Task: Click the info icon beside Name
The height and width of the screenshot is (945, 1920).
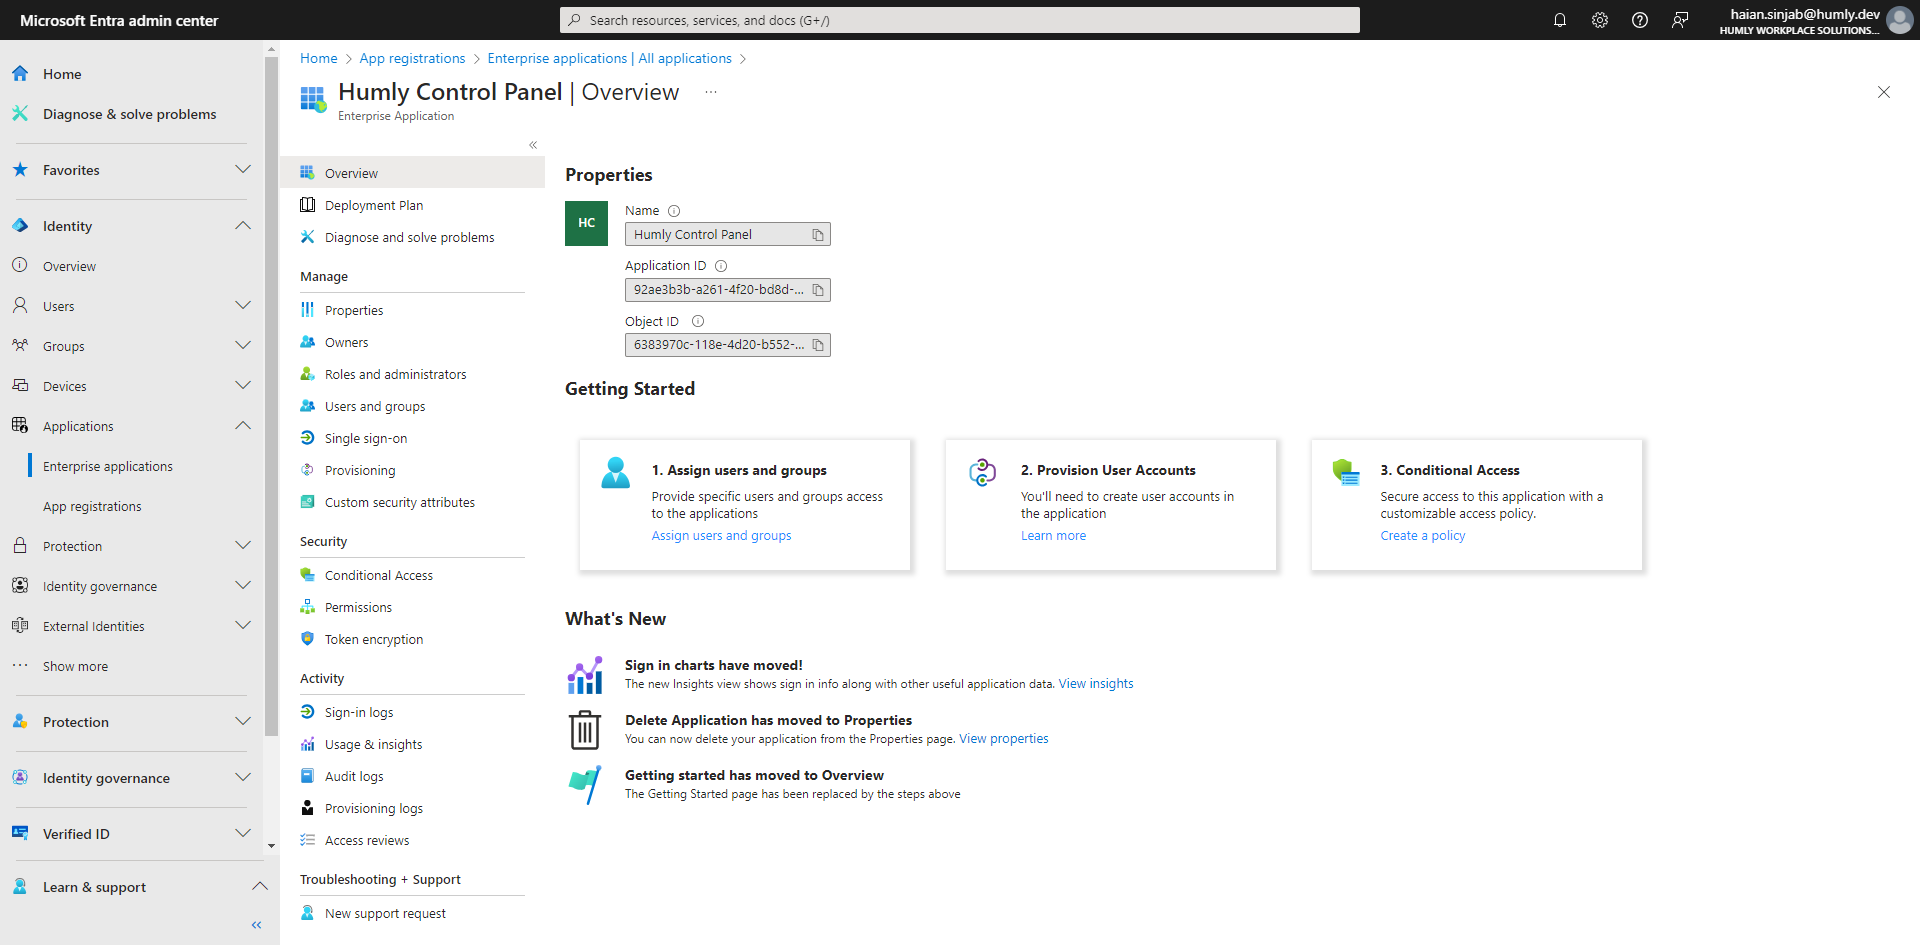Action: point(674,211)
